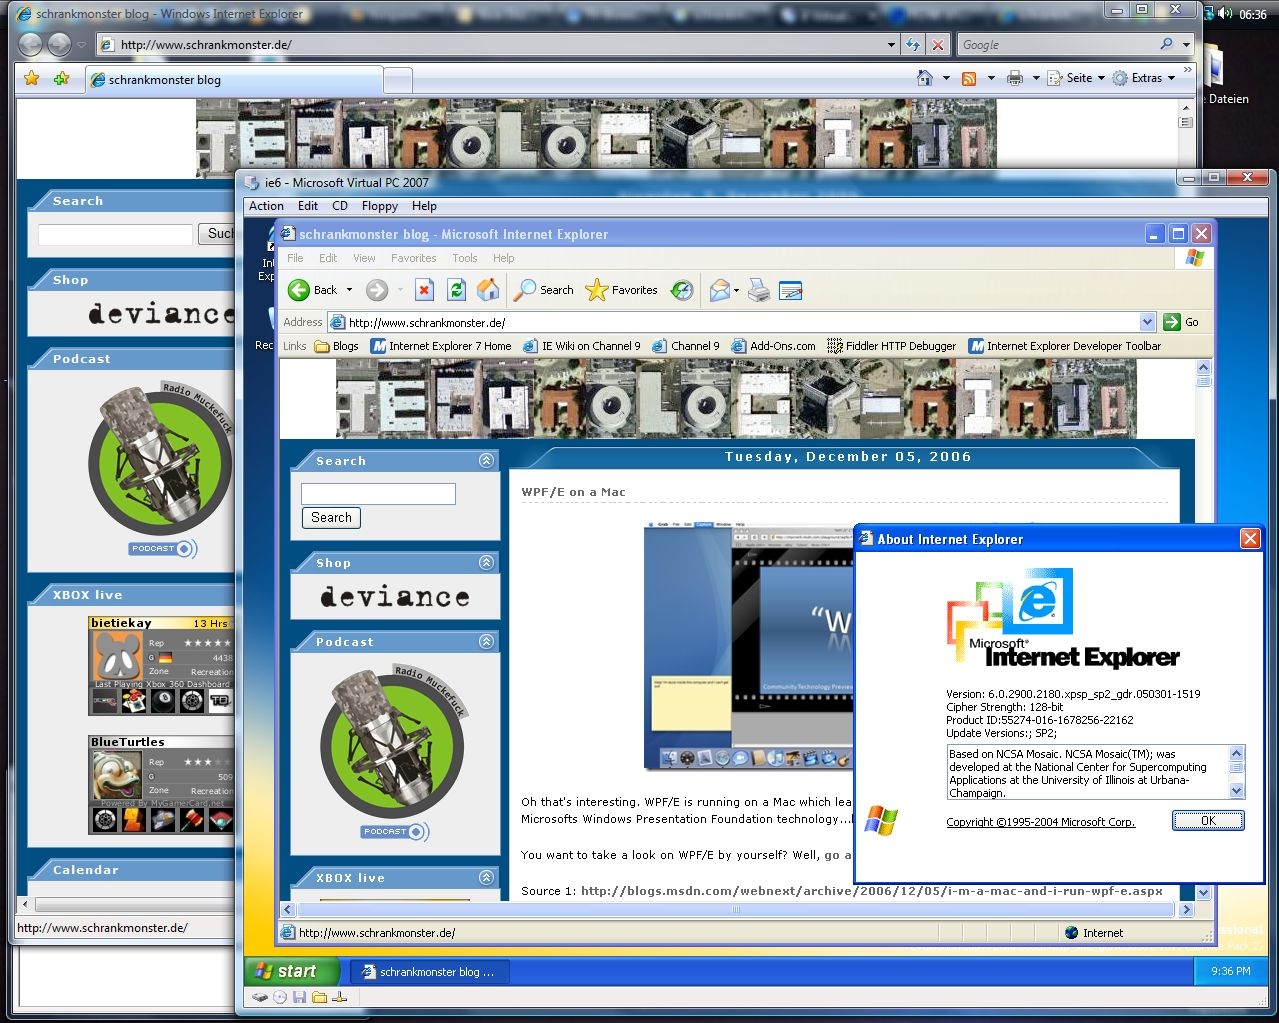Click the IE7 Add to Favorites icon

point(62,78)
